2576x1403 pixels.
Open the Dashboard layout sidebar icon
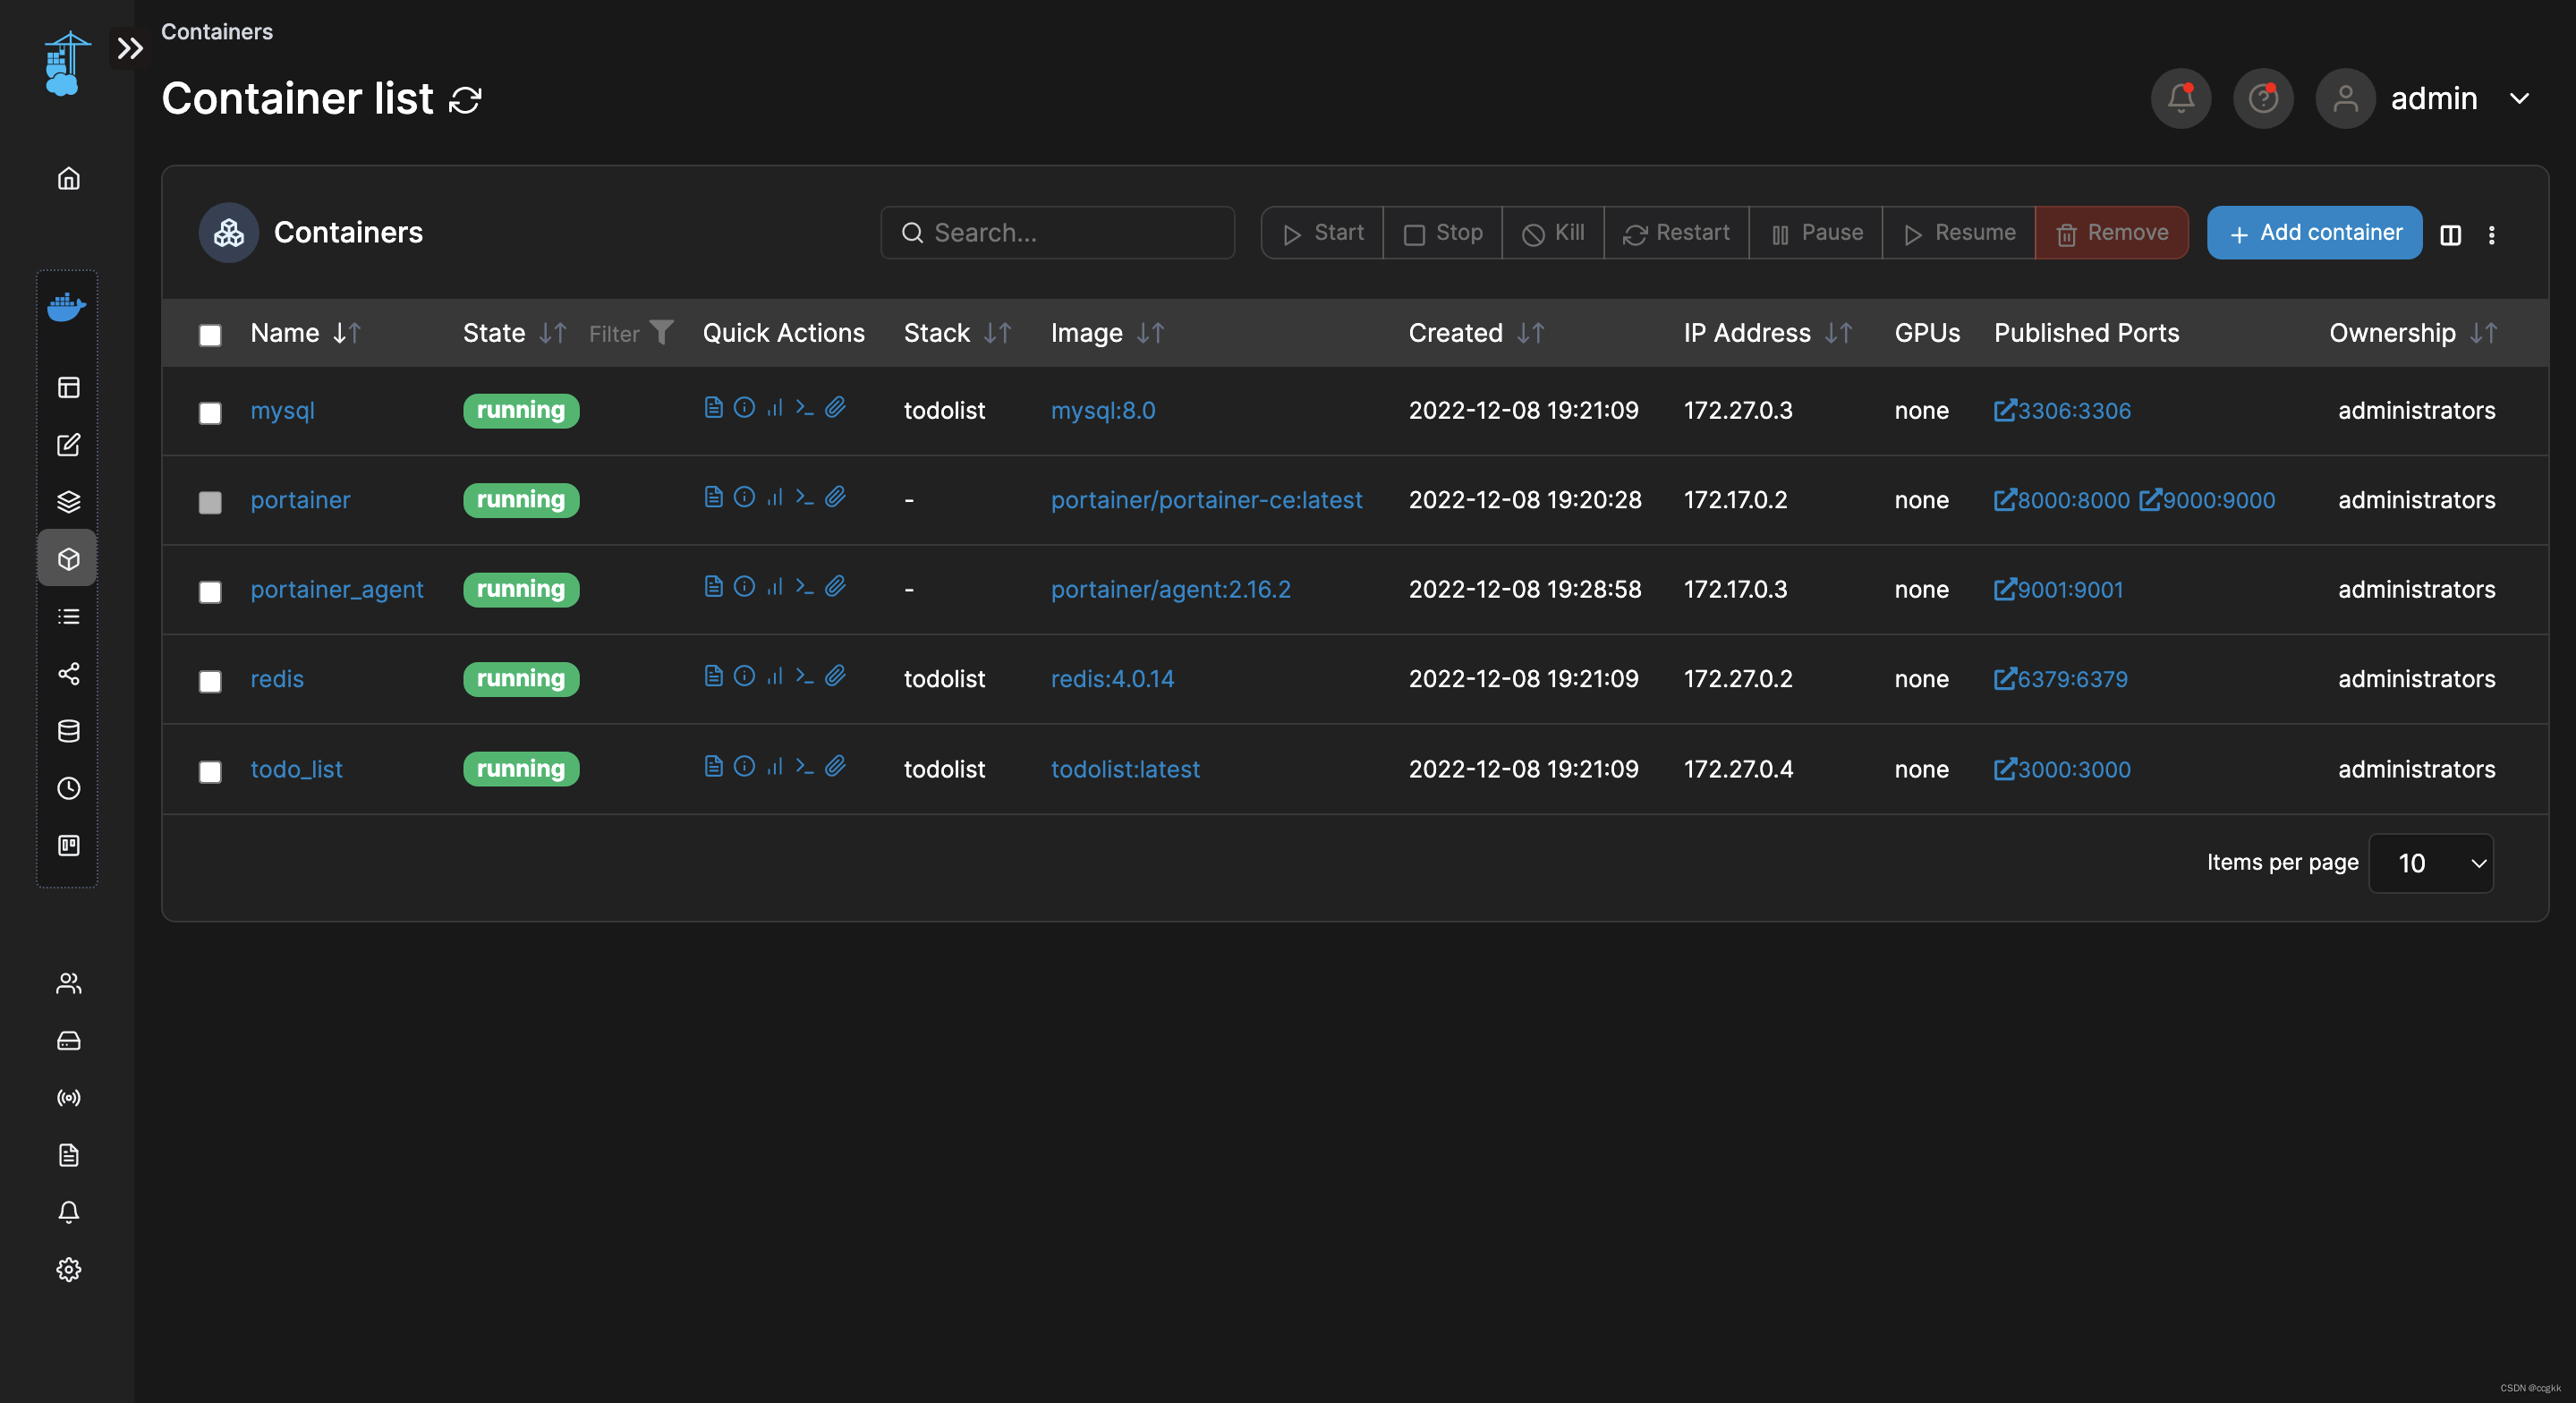tap(68, 388)
